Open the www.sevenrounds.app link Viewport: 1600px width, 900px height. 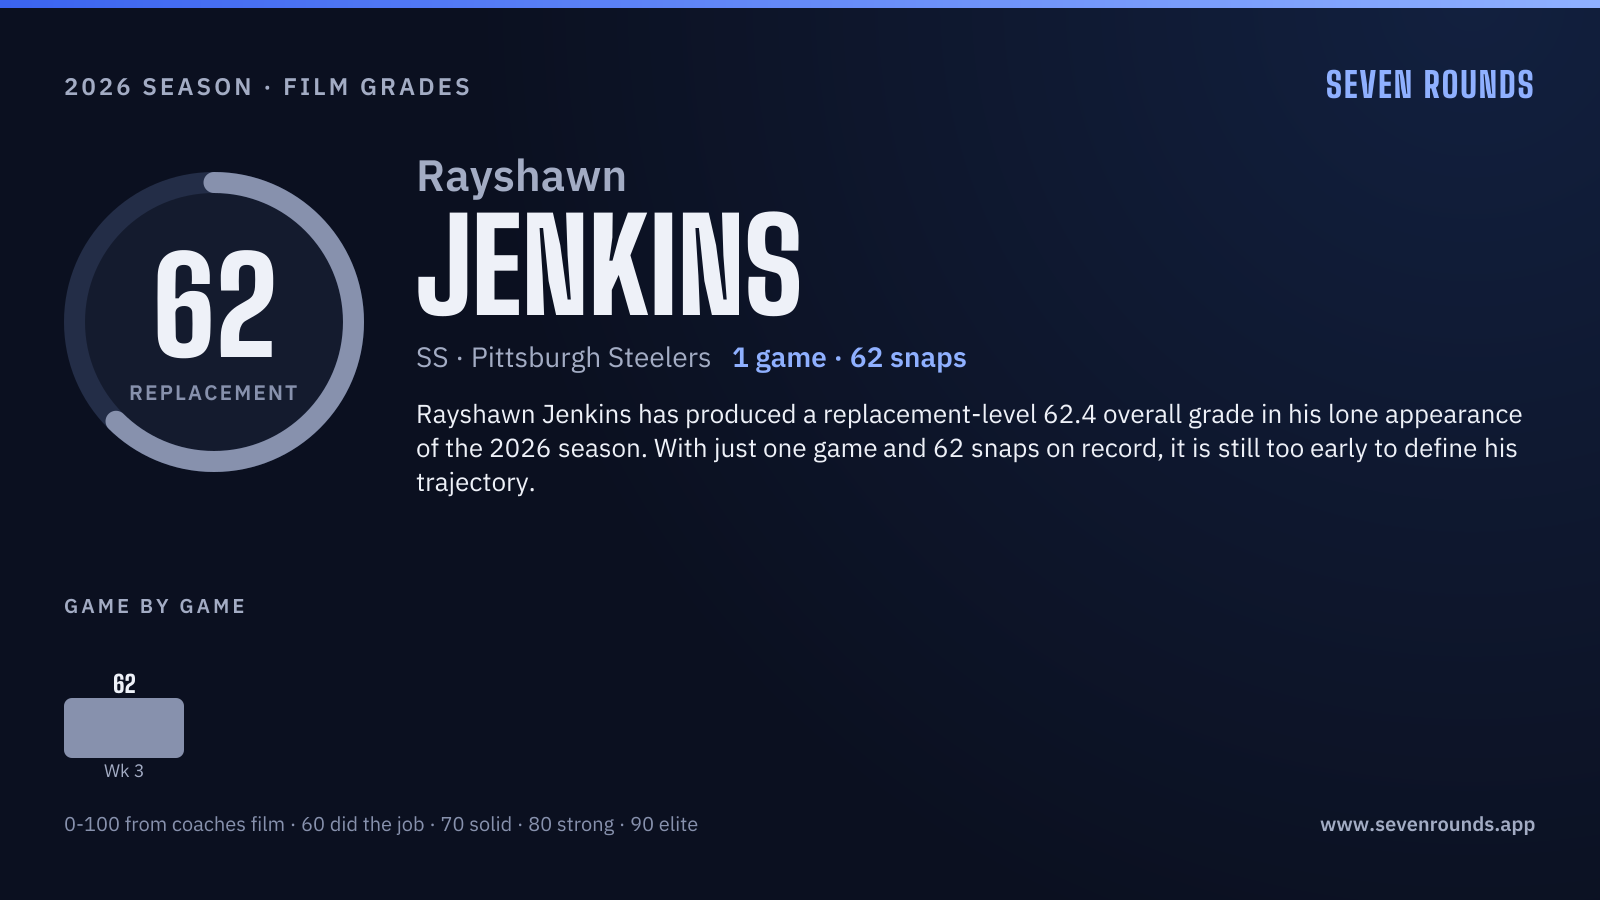1427,824
